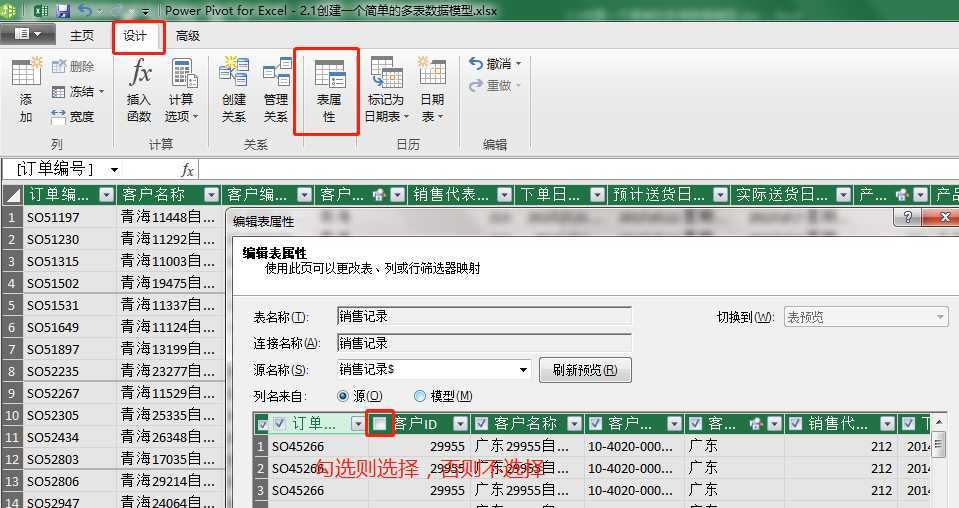The height and width of the screenshot is (508, 959).
Task: Click the up arrow of the preview scrollbar
Action: pyautogui.click(x=940, y=422)
